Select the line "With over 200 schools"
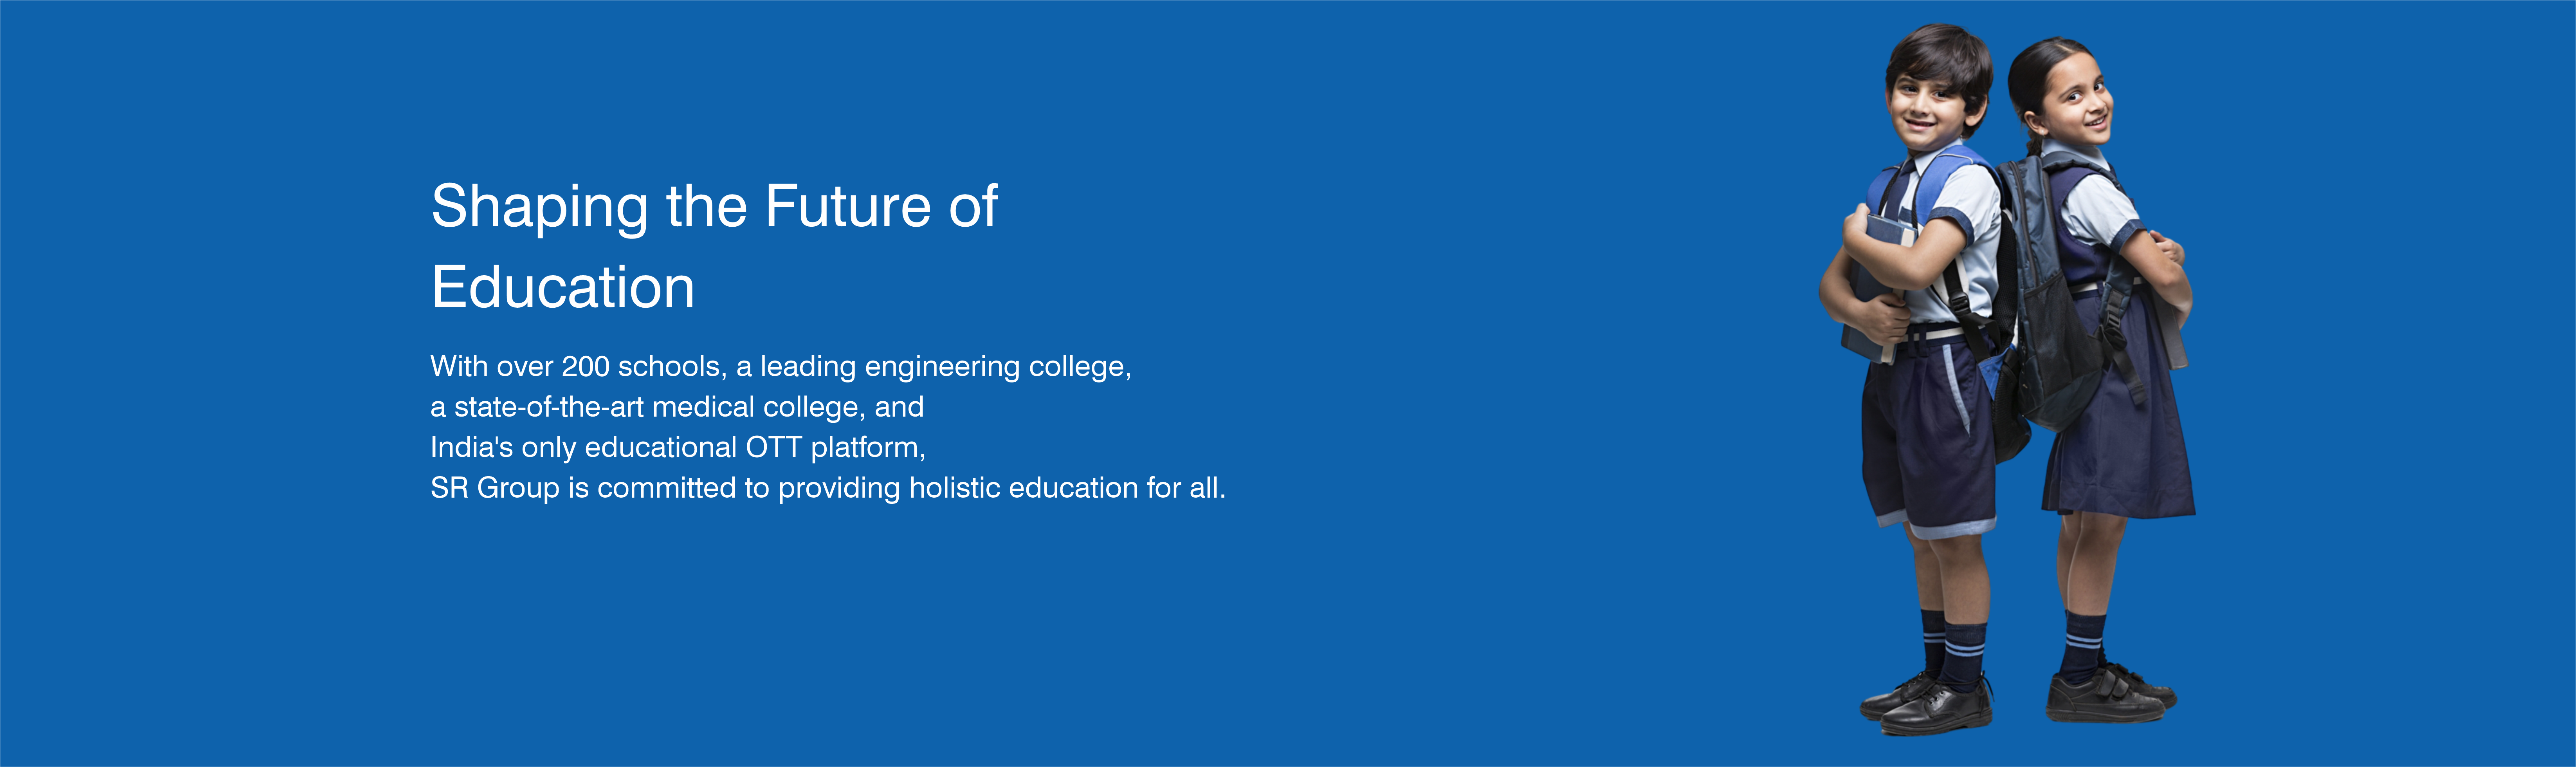Screen dimensions: 2576x767 pyautogui.click(x=780, y=367)
